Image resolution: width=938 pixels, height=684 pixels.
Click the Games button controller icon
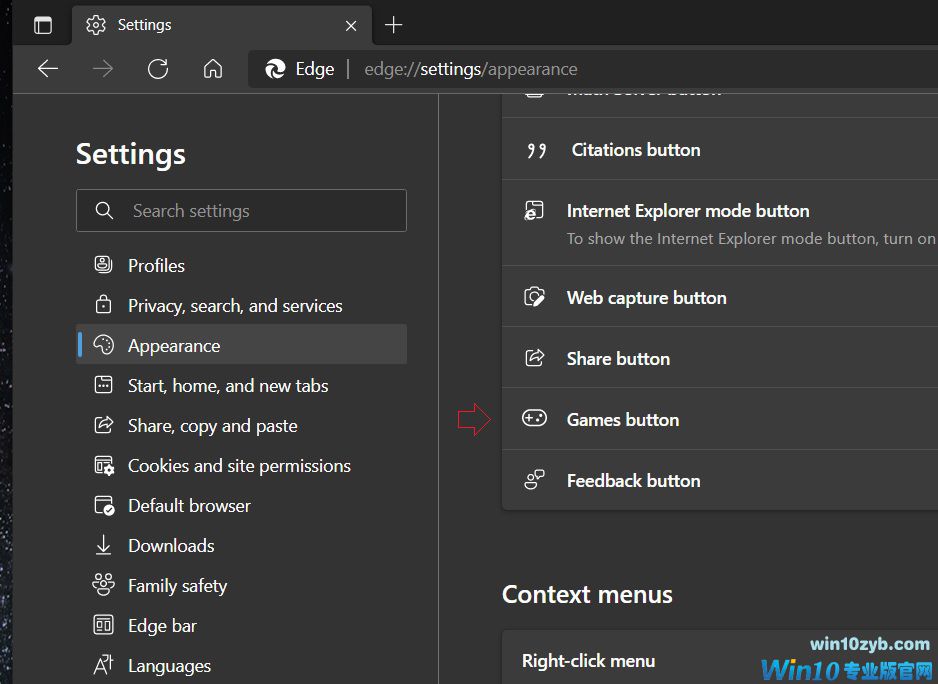[x=535, y=419]
